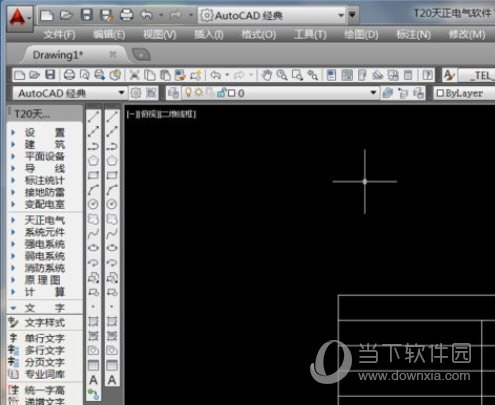Open the 标注(N) menu

pos(413,34)
